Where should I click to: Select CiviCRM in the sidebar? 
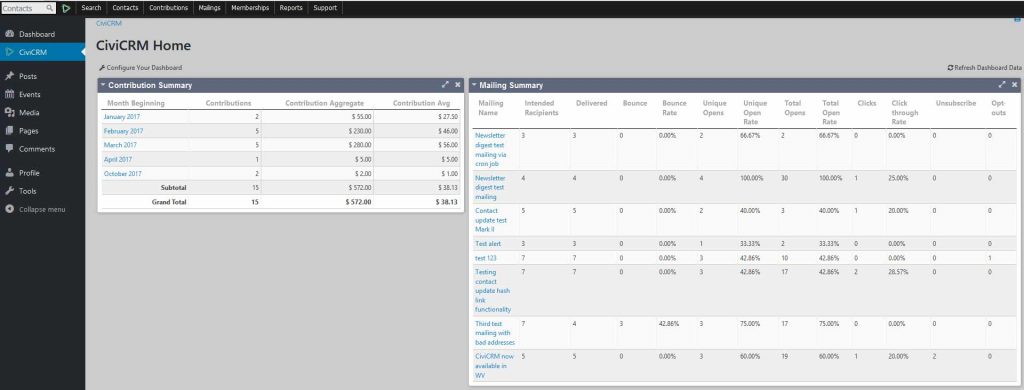pyautogui.click(x=33, y=52)
